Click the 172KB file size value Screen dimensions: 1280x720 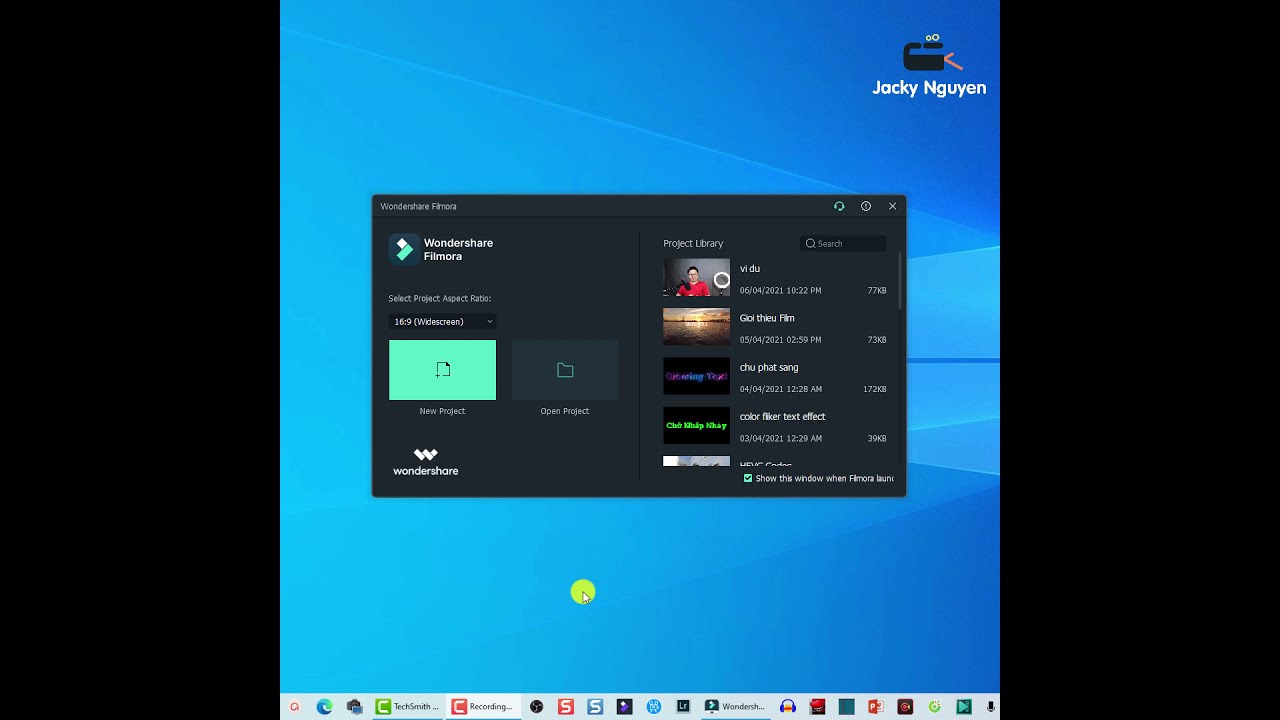click(x=875, y=389)
